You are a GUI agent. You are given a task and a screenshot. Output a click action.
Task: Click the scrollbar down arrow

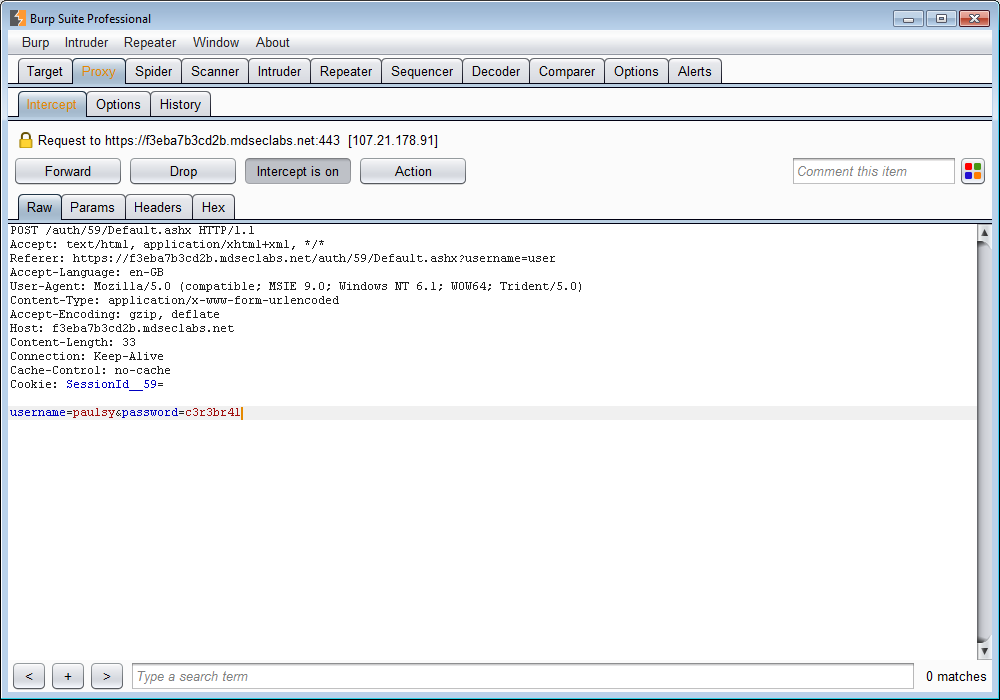pyautogui.click(x=984, y=651)
